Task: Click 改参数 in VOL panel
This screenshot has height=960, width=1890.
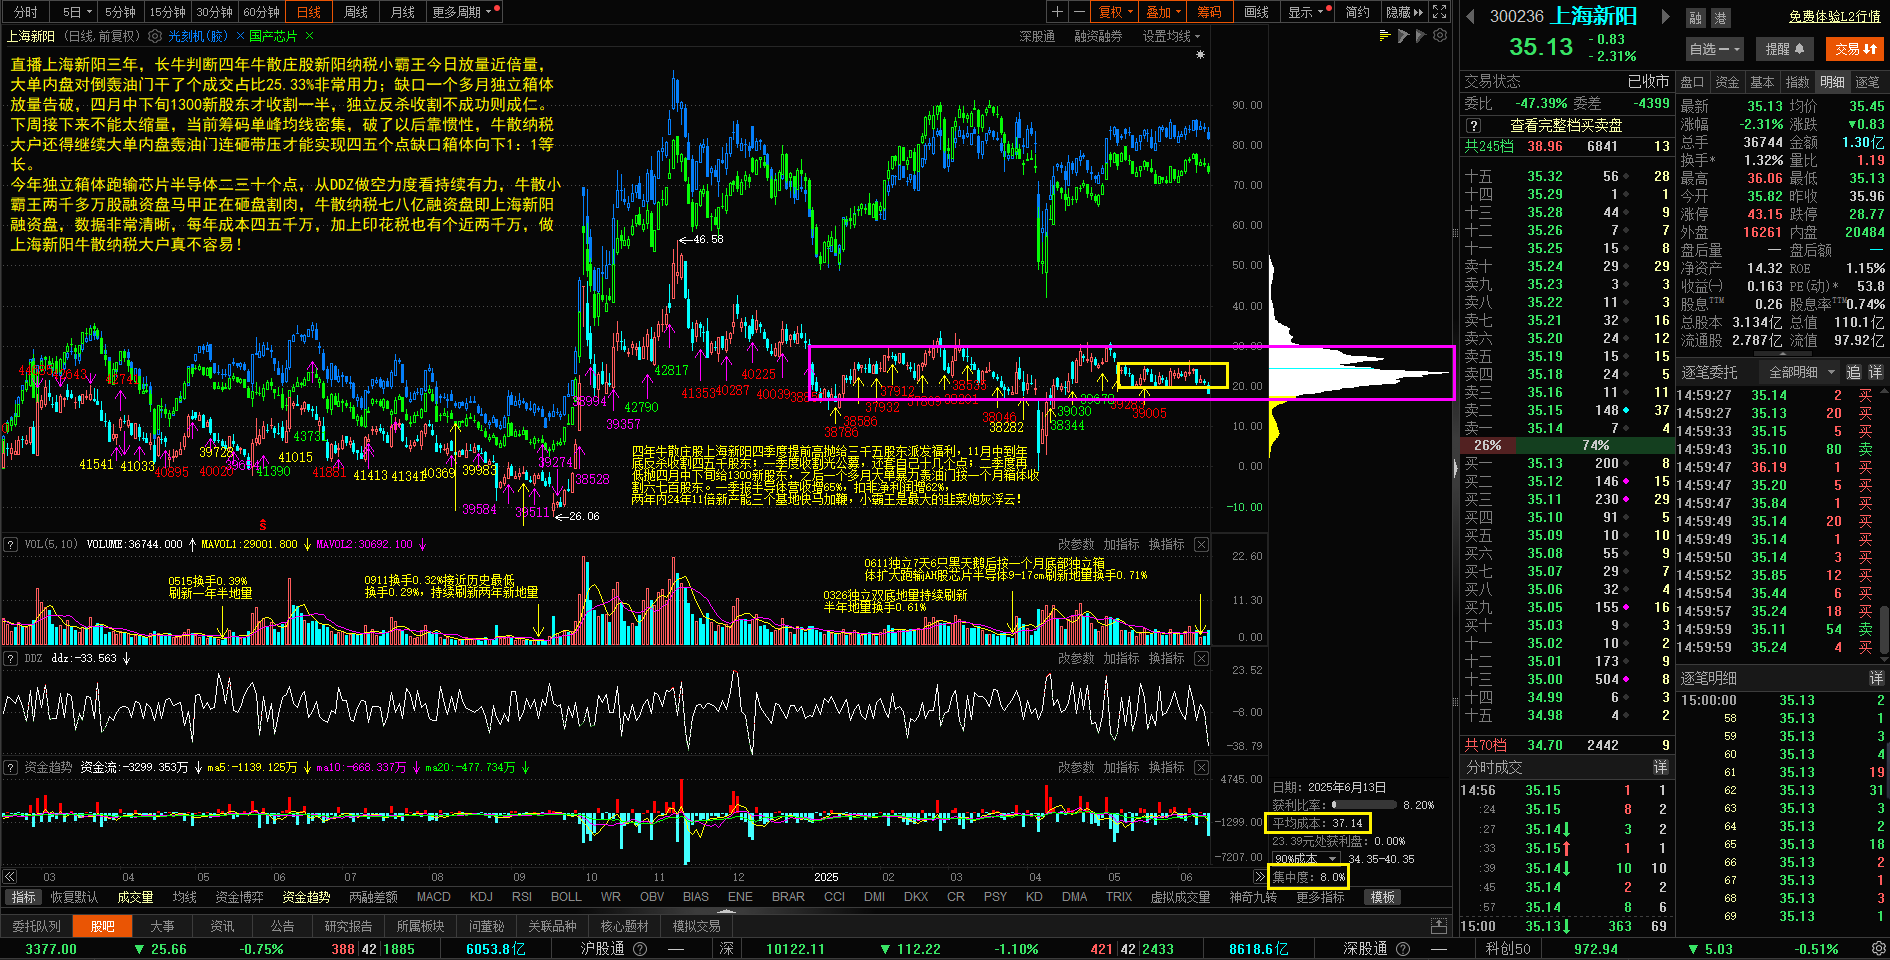Action: 1076,544
